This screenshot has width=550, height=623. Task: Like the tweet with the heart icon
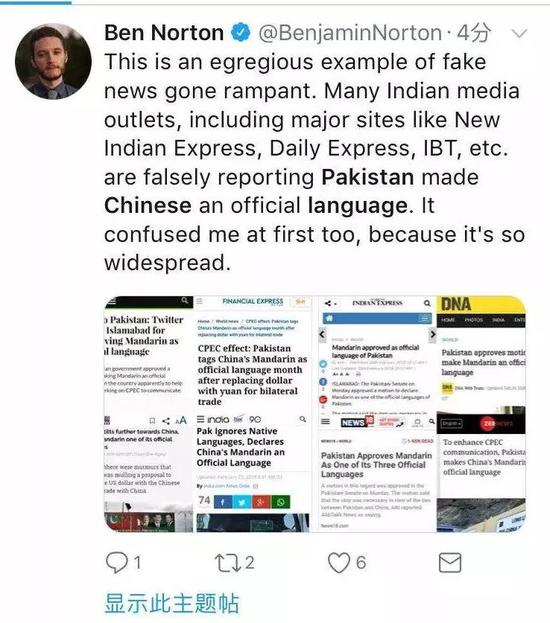coord(339,563)
